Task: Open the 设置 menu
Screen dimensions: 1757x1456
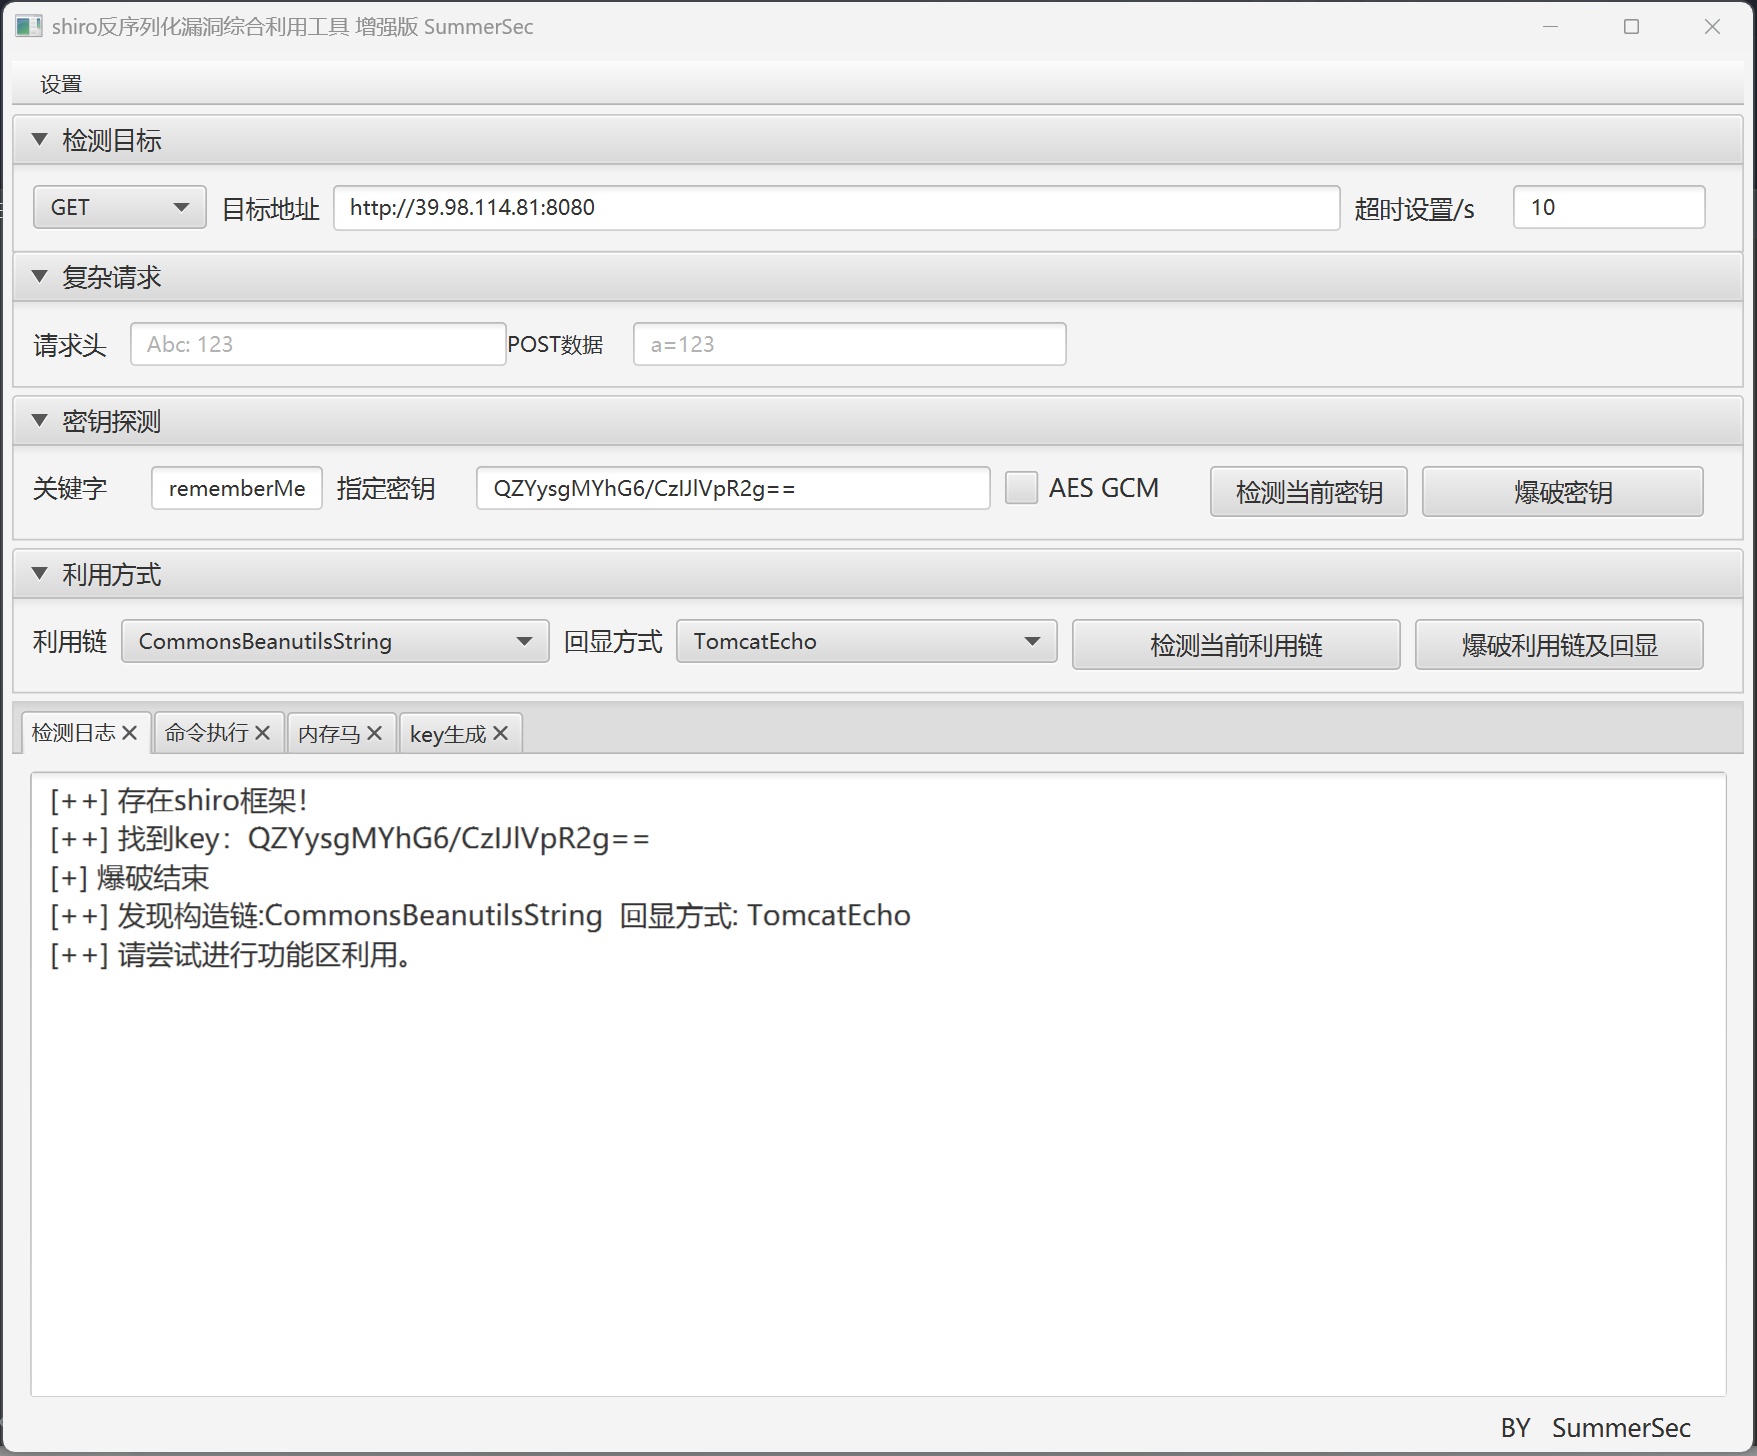Action: 61,84
